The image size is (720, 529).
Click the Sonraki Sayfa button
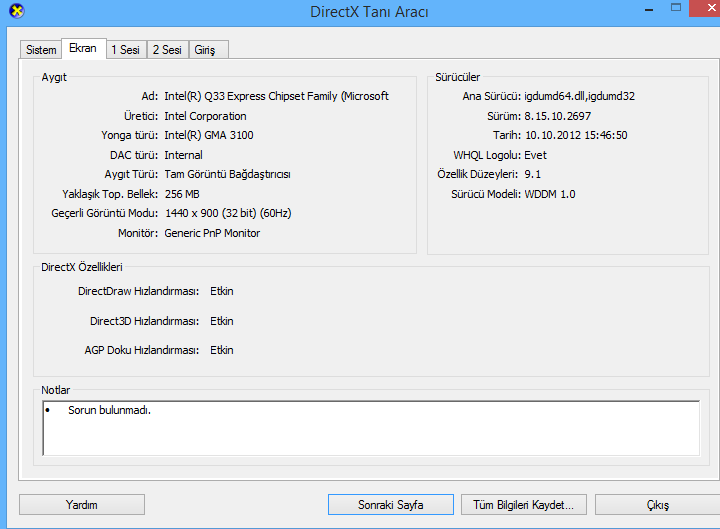[390, 505]
